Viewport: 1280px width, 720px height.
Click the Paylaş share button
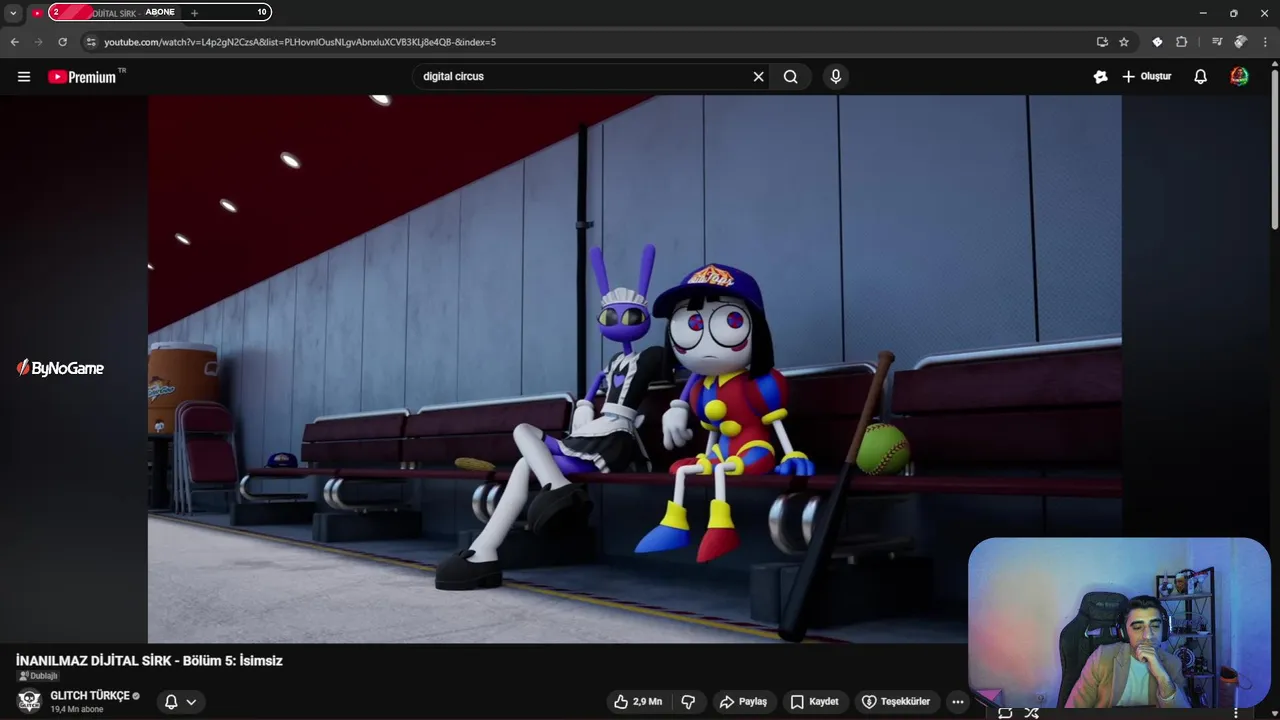(x=743, y=702)
